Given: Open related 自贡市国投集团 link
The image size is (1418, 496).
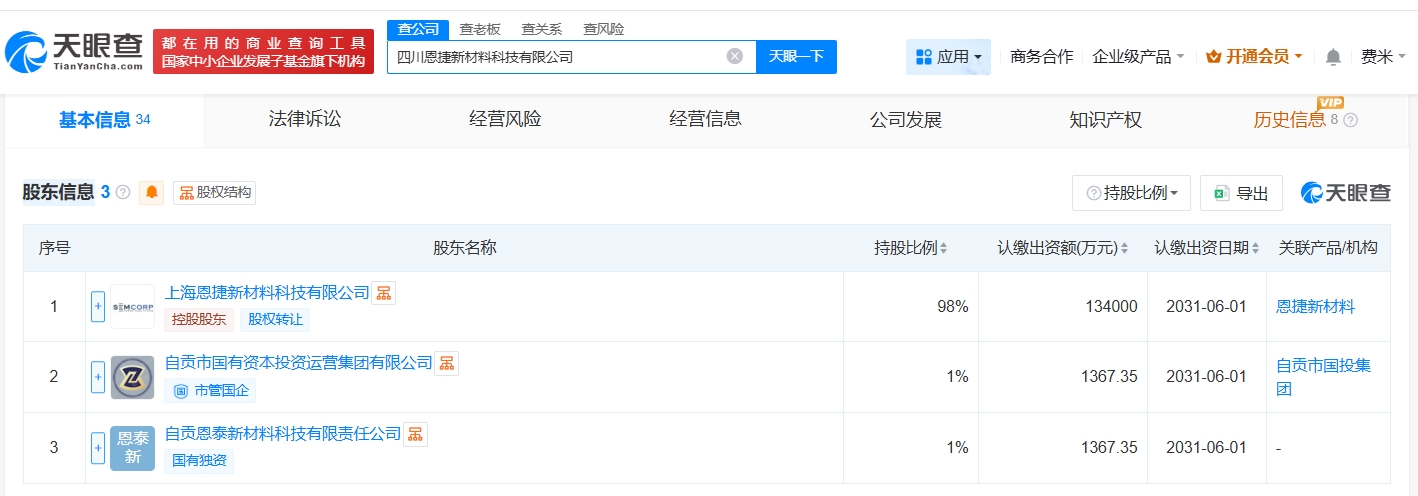Looking at the screenshot, I should pos(1323,377).
